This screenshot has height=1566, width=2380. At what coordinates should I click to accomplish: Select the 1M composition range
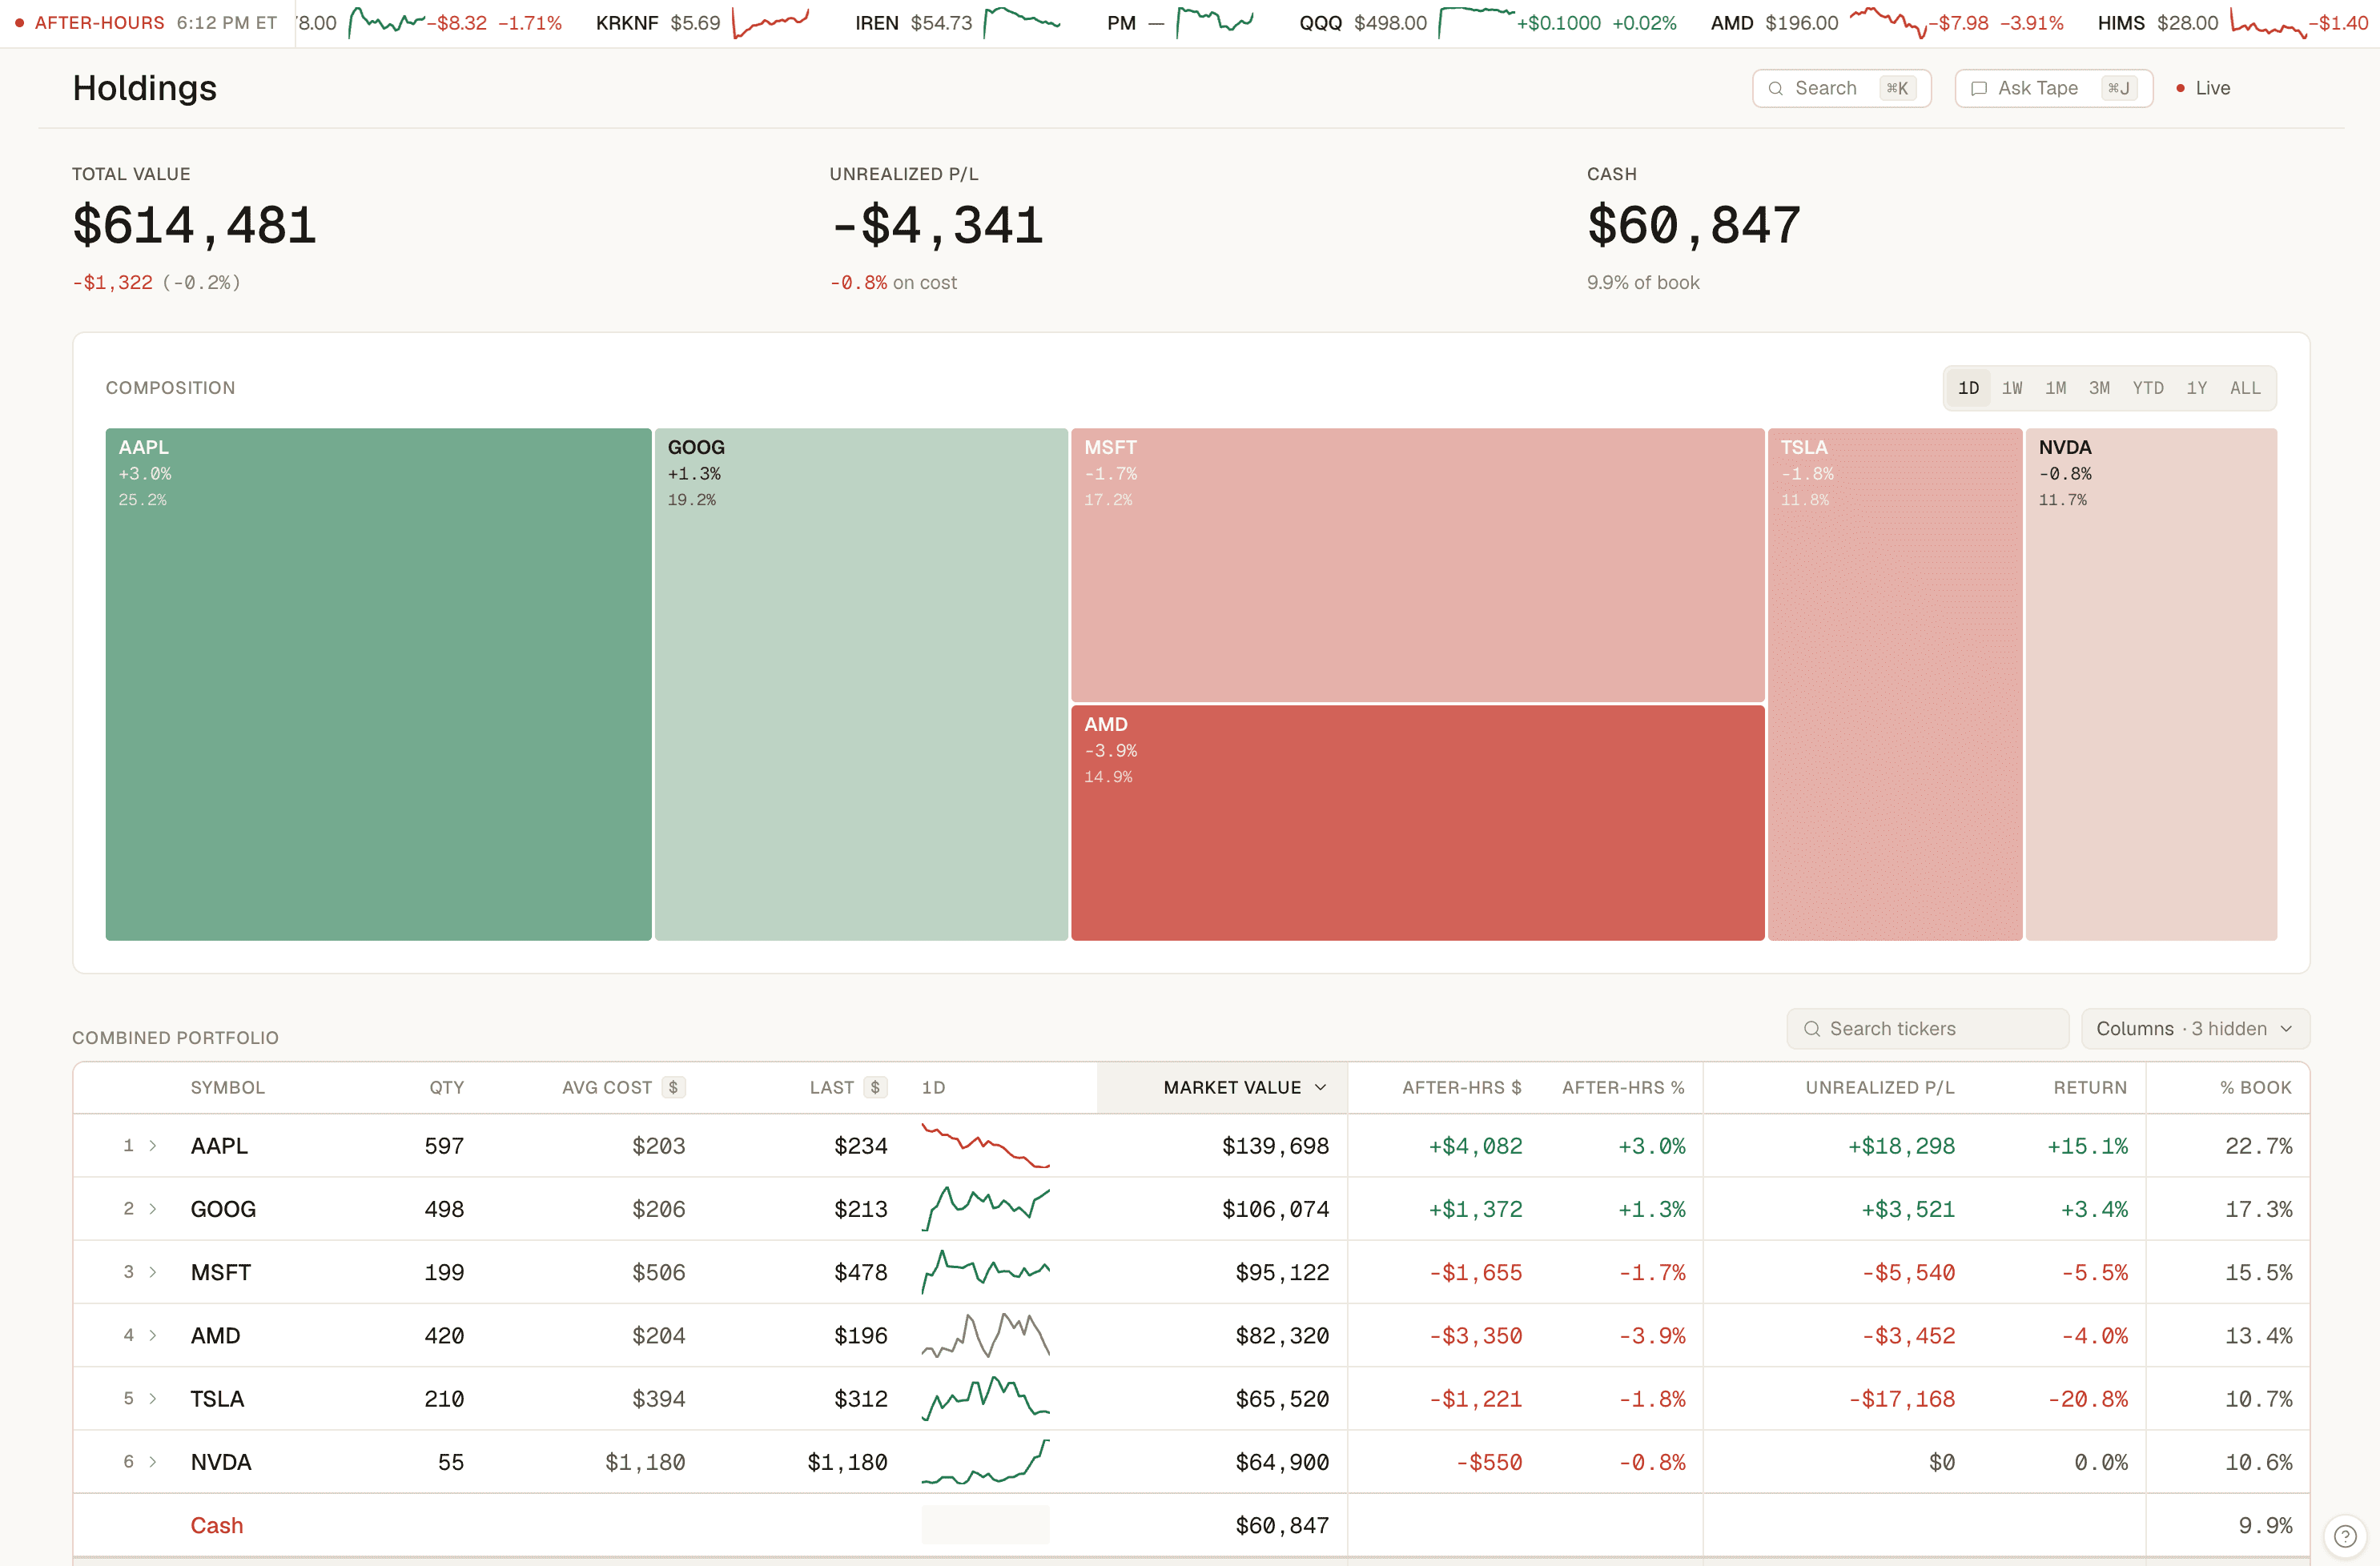2055,388
